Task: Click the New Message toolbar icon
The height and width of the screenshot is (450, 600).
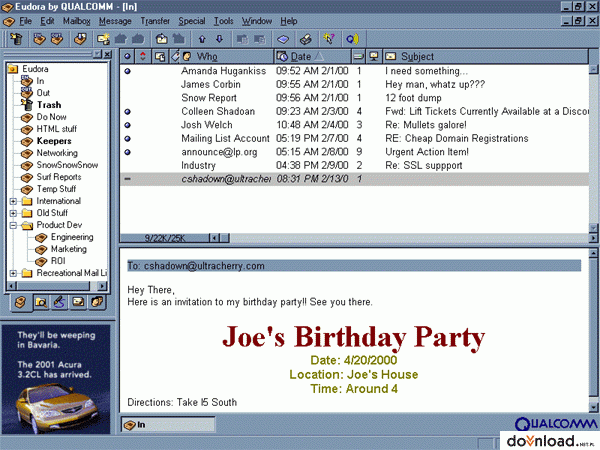Action: [x=103, y=39]
